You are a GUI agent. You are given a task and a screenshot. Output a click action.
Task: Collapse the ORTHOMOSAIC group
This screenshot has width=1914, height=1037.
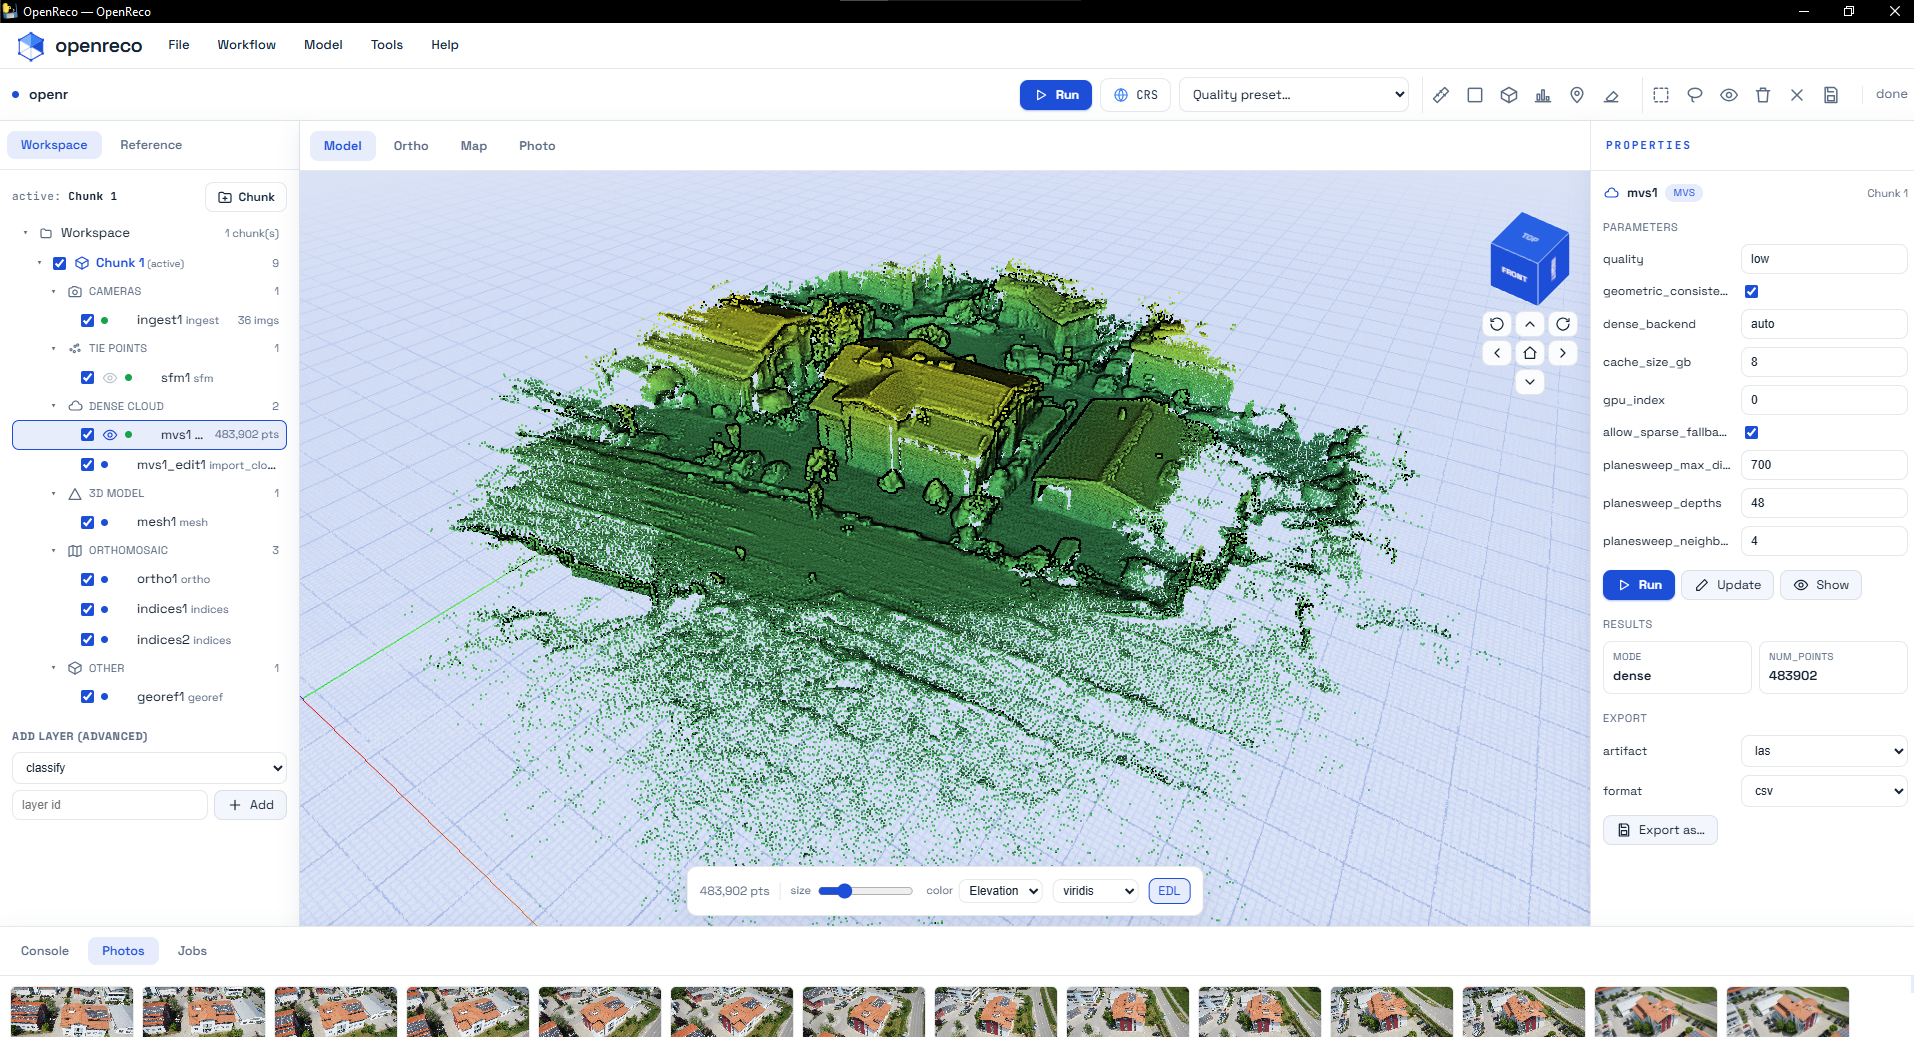click(x=54, y=550)
